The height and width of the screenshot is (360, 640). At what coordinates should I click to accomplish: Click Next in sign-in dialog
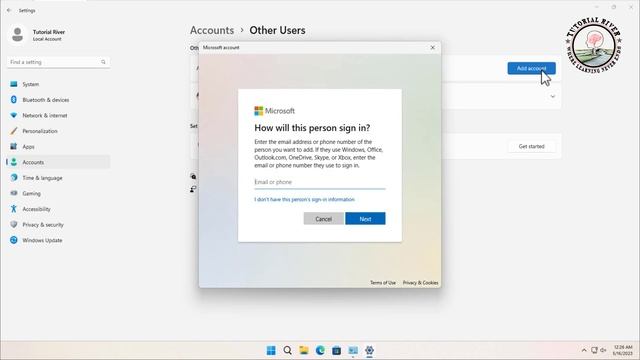365,219
